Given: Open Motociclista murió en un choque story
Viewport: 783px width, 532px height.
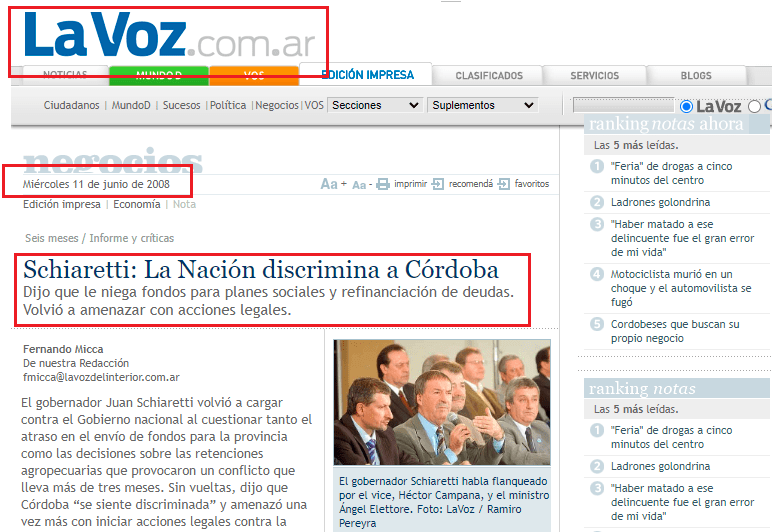Looking at the screenshot, I should click(681, 288).
